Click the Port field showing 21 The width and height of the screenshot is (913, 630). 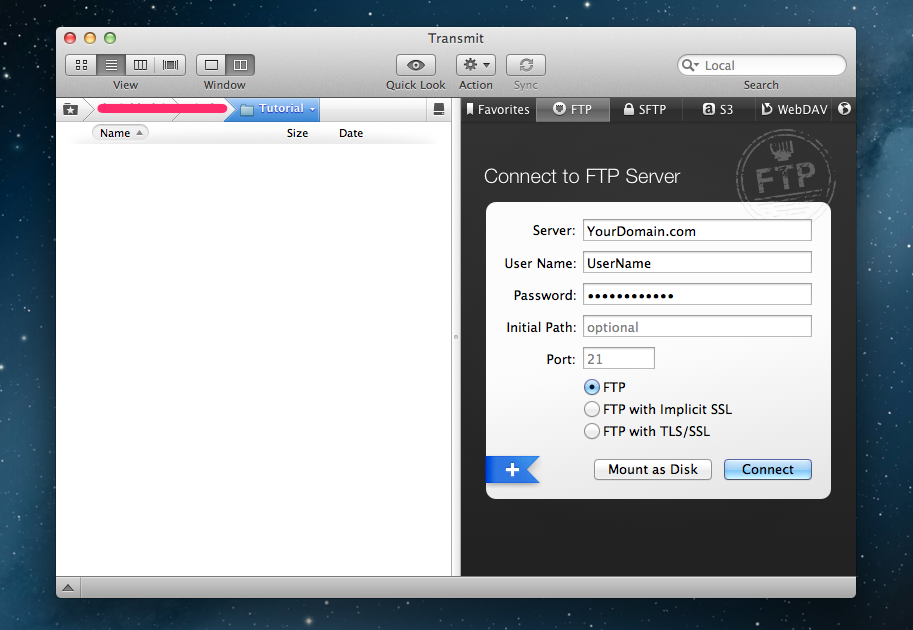pyautogui.click(x=619, y=359)
